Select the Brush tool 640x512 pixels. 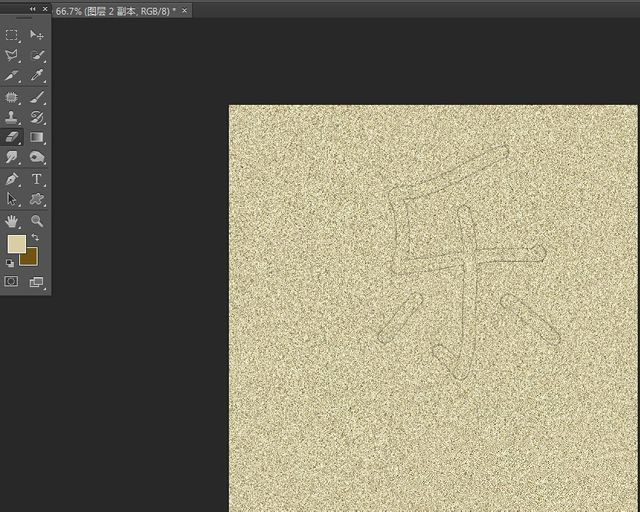pos(37,97)
